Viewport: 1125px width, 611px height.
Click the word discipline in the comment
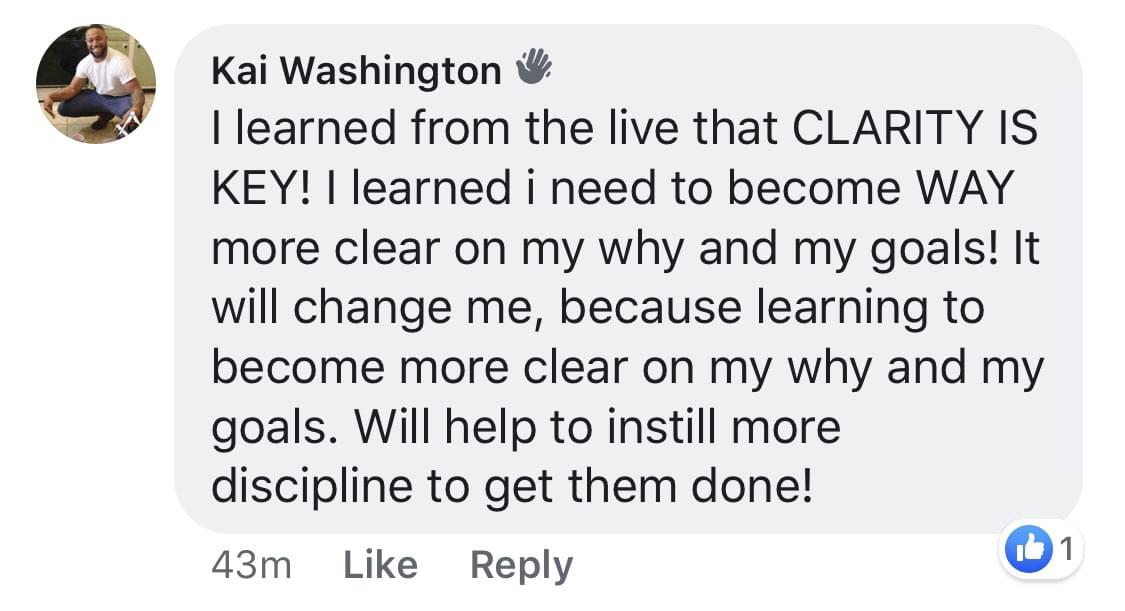(x=312, y=487)
